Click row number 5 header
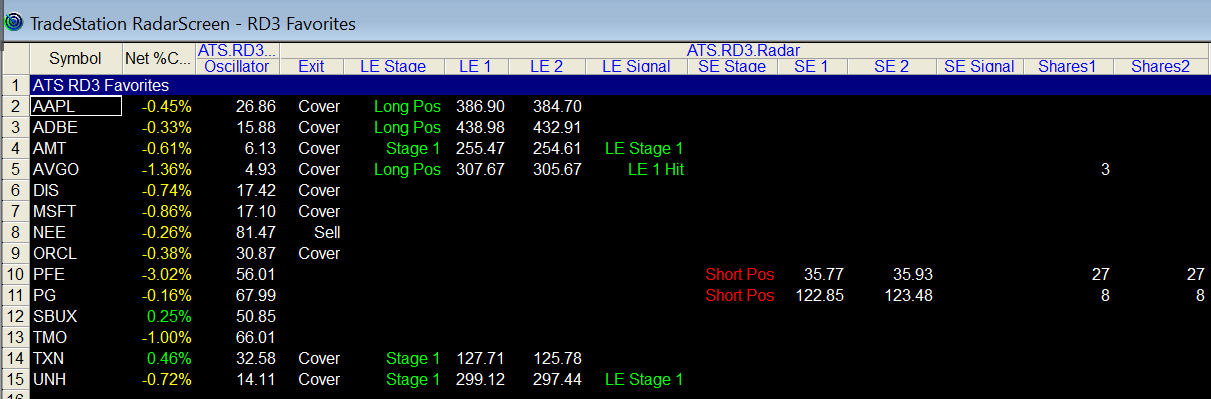The width and height of the screenshot is (1211, 399). (x=15, y=169)
